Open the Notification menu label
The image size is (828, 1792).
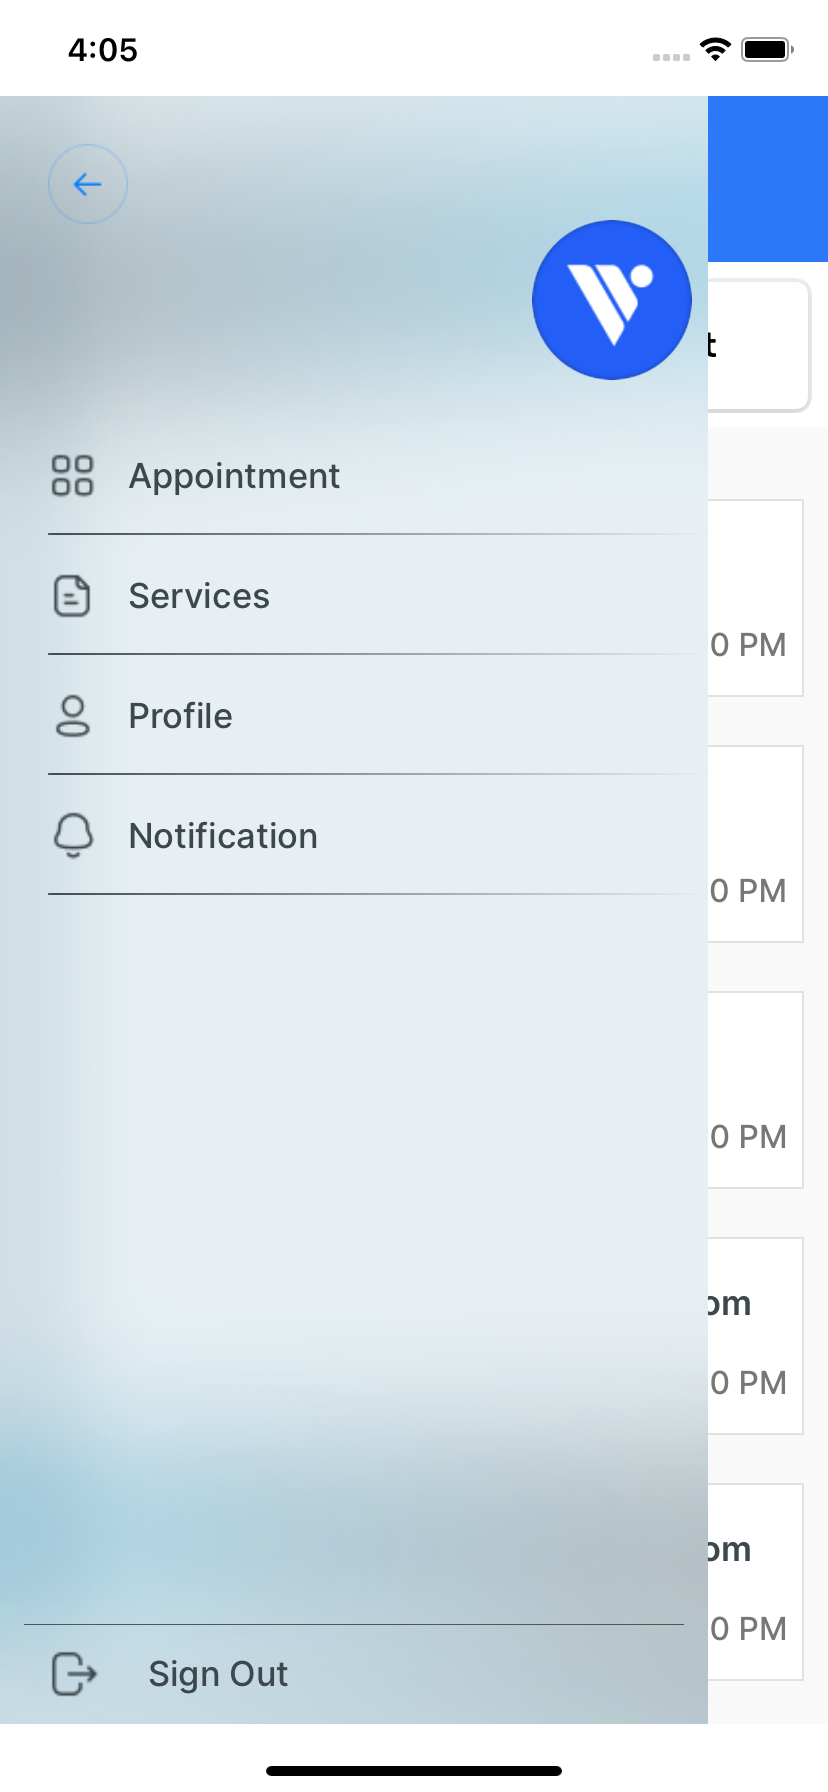click(223, 836)
